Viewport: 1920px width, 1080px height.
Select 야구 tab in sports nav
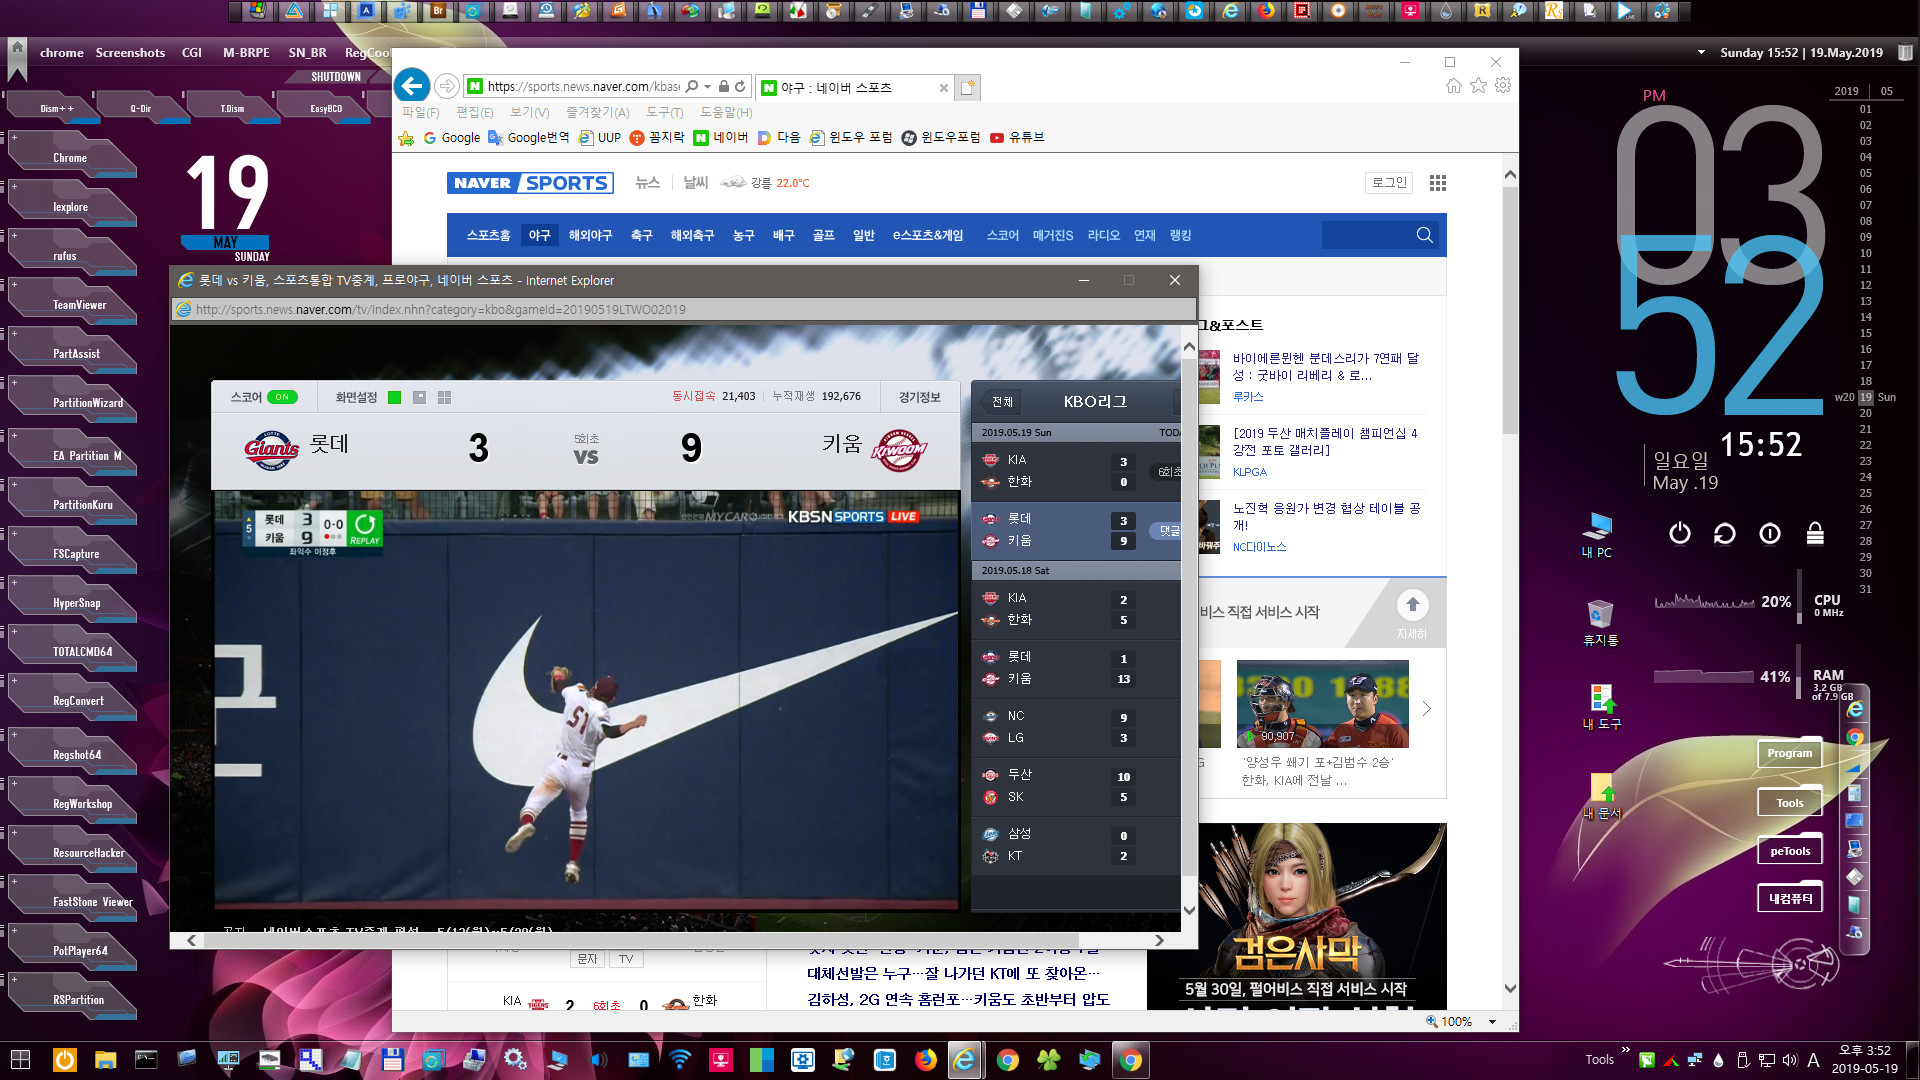coord(540,235)
